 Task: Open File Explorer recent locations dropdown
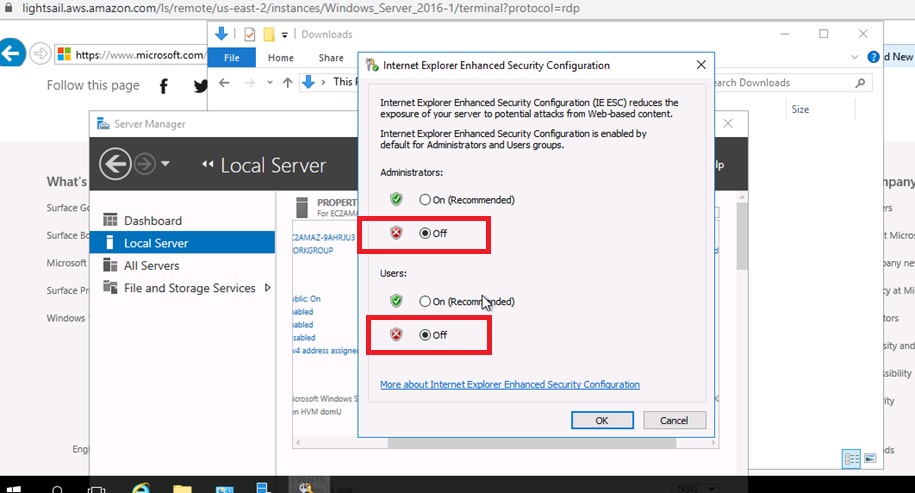click(270, 83)
